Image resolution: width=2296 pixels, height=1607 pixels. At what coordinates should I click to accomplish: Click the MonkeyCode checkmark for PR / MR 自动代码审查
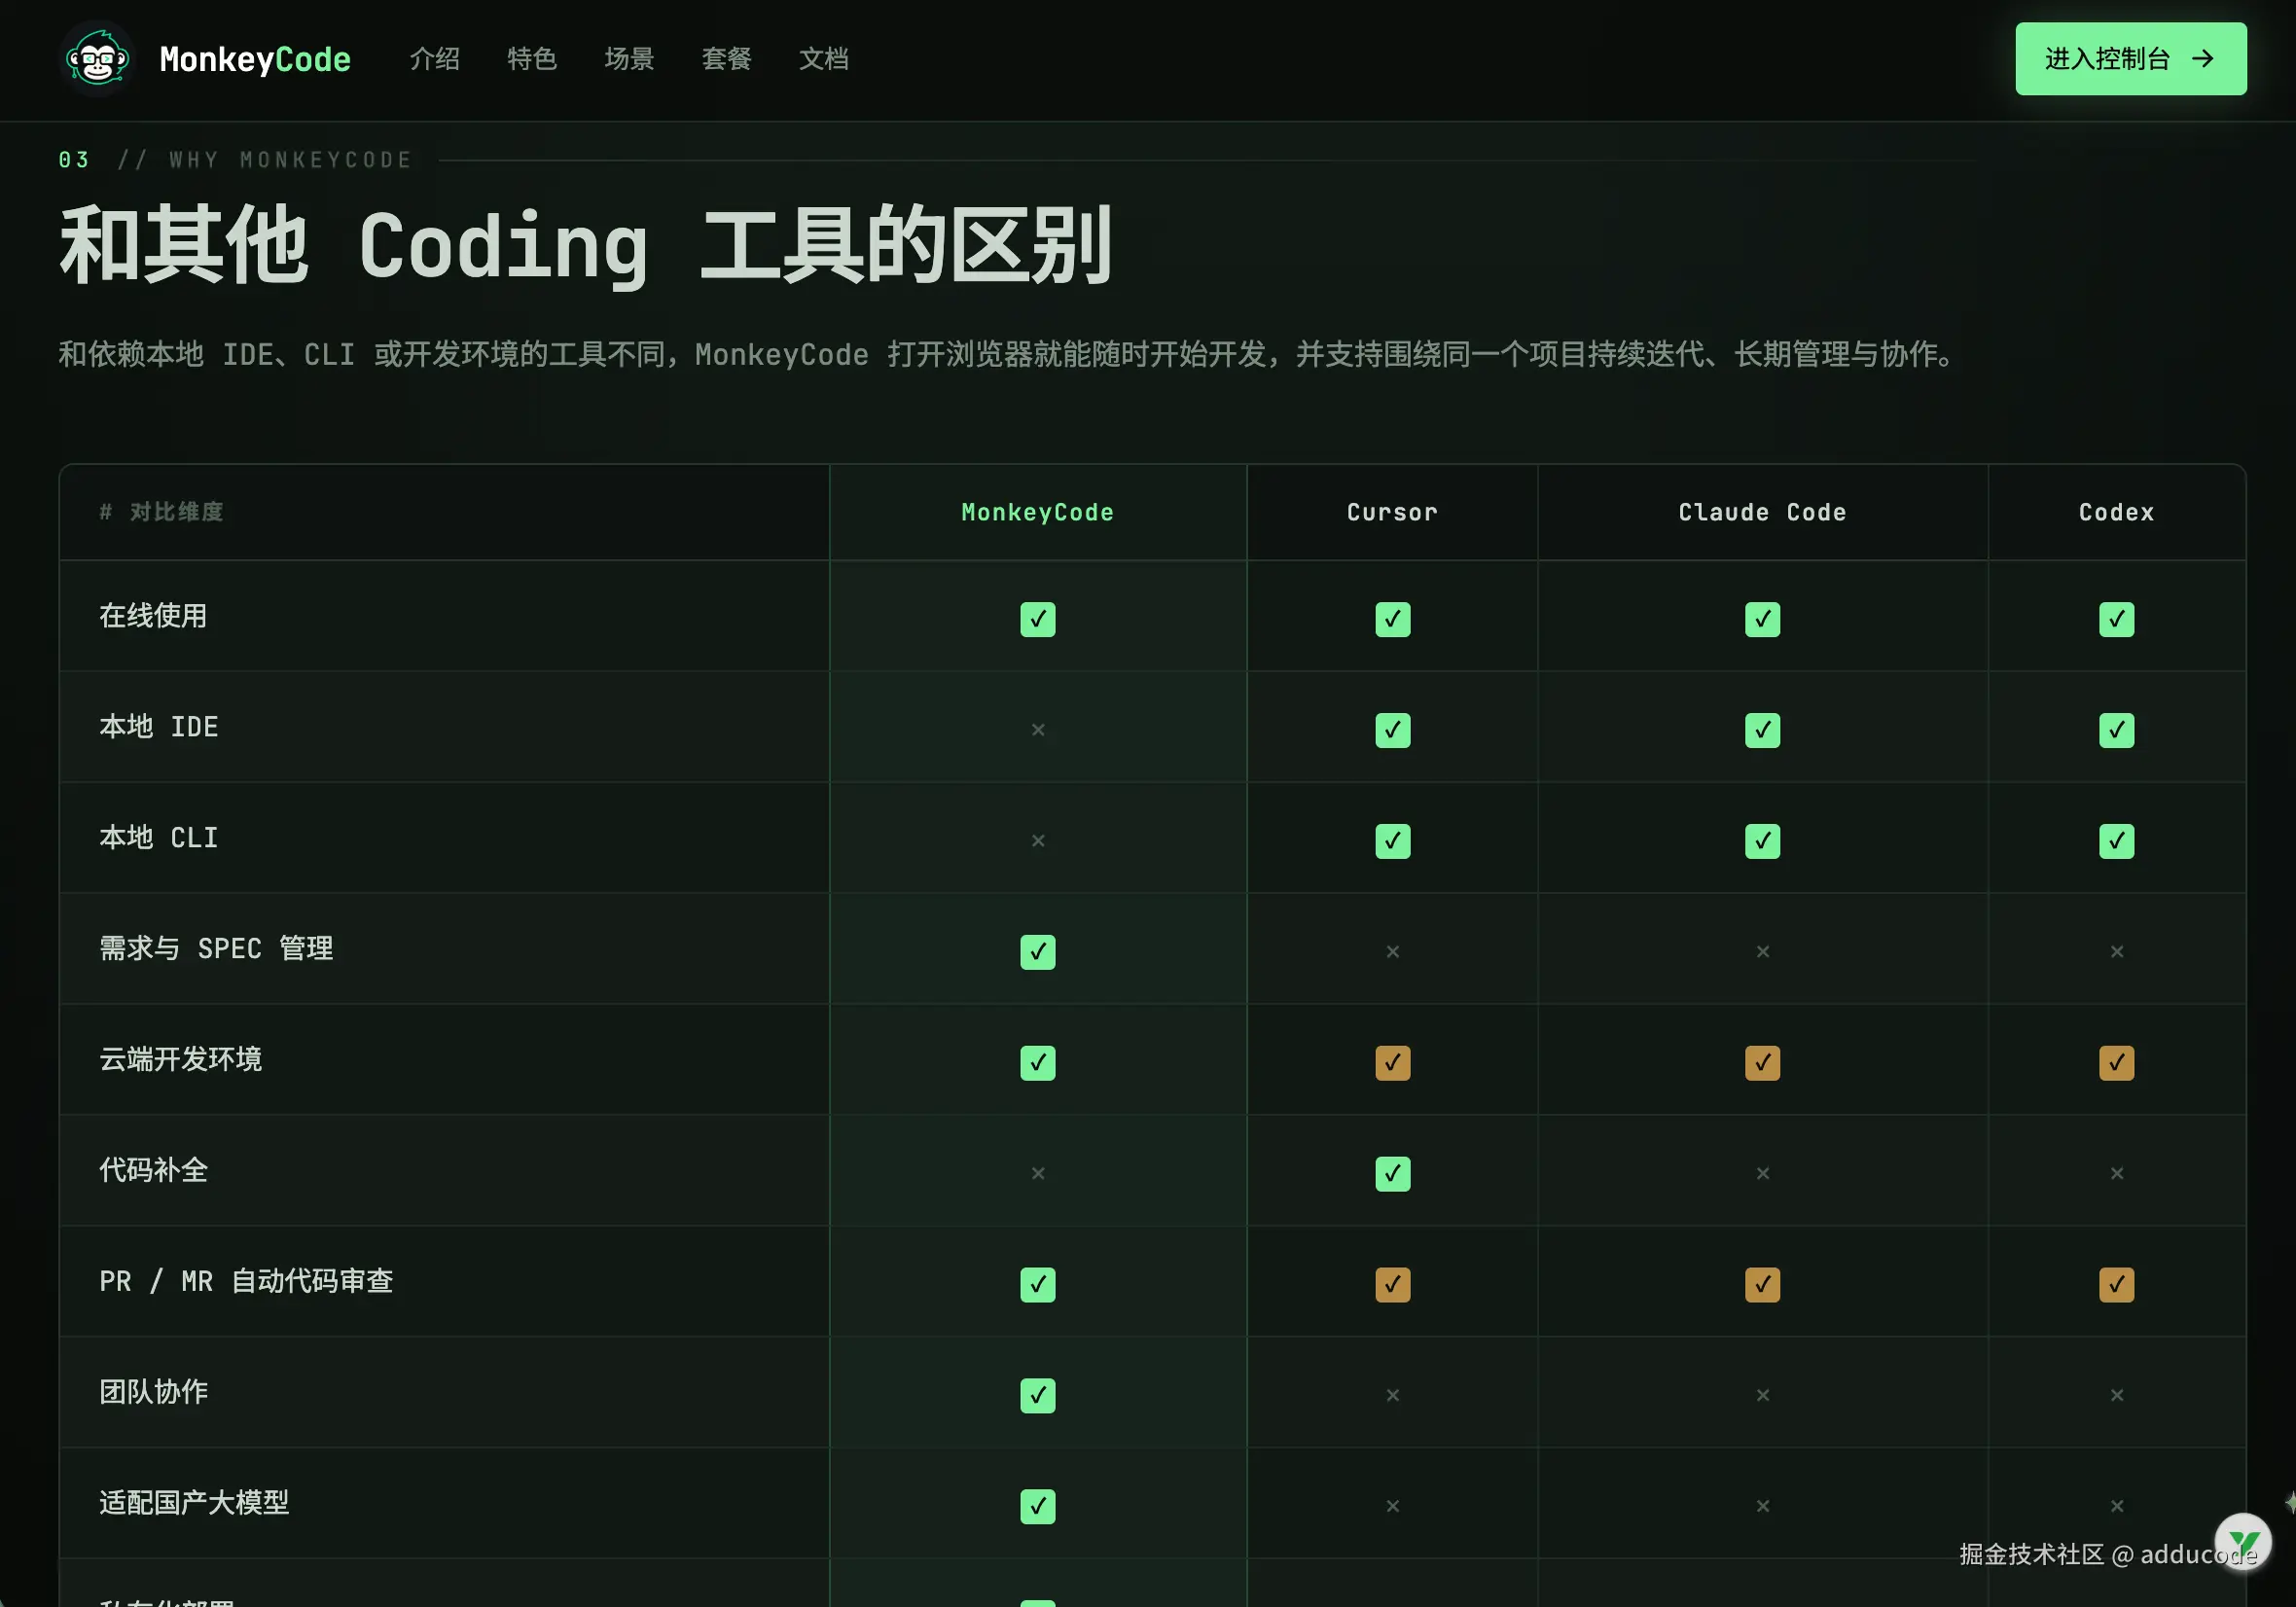coord(1037,1285)
